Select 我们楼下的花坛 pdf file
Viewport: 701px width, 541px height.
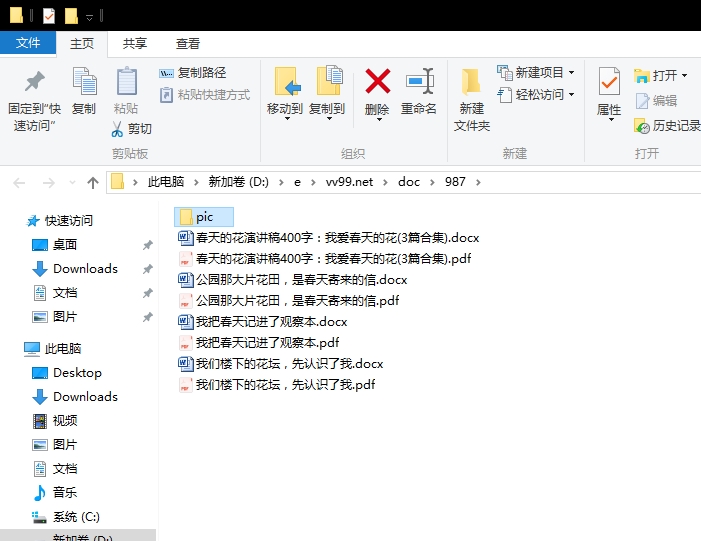point(277,385)
